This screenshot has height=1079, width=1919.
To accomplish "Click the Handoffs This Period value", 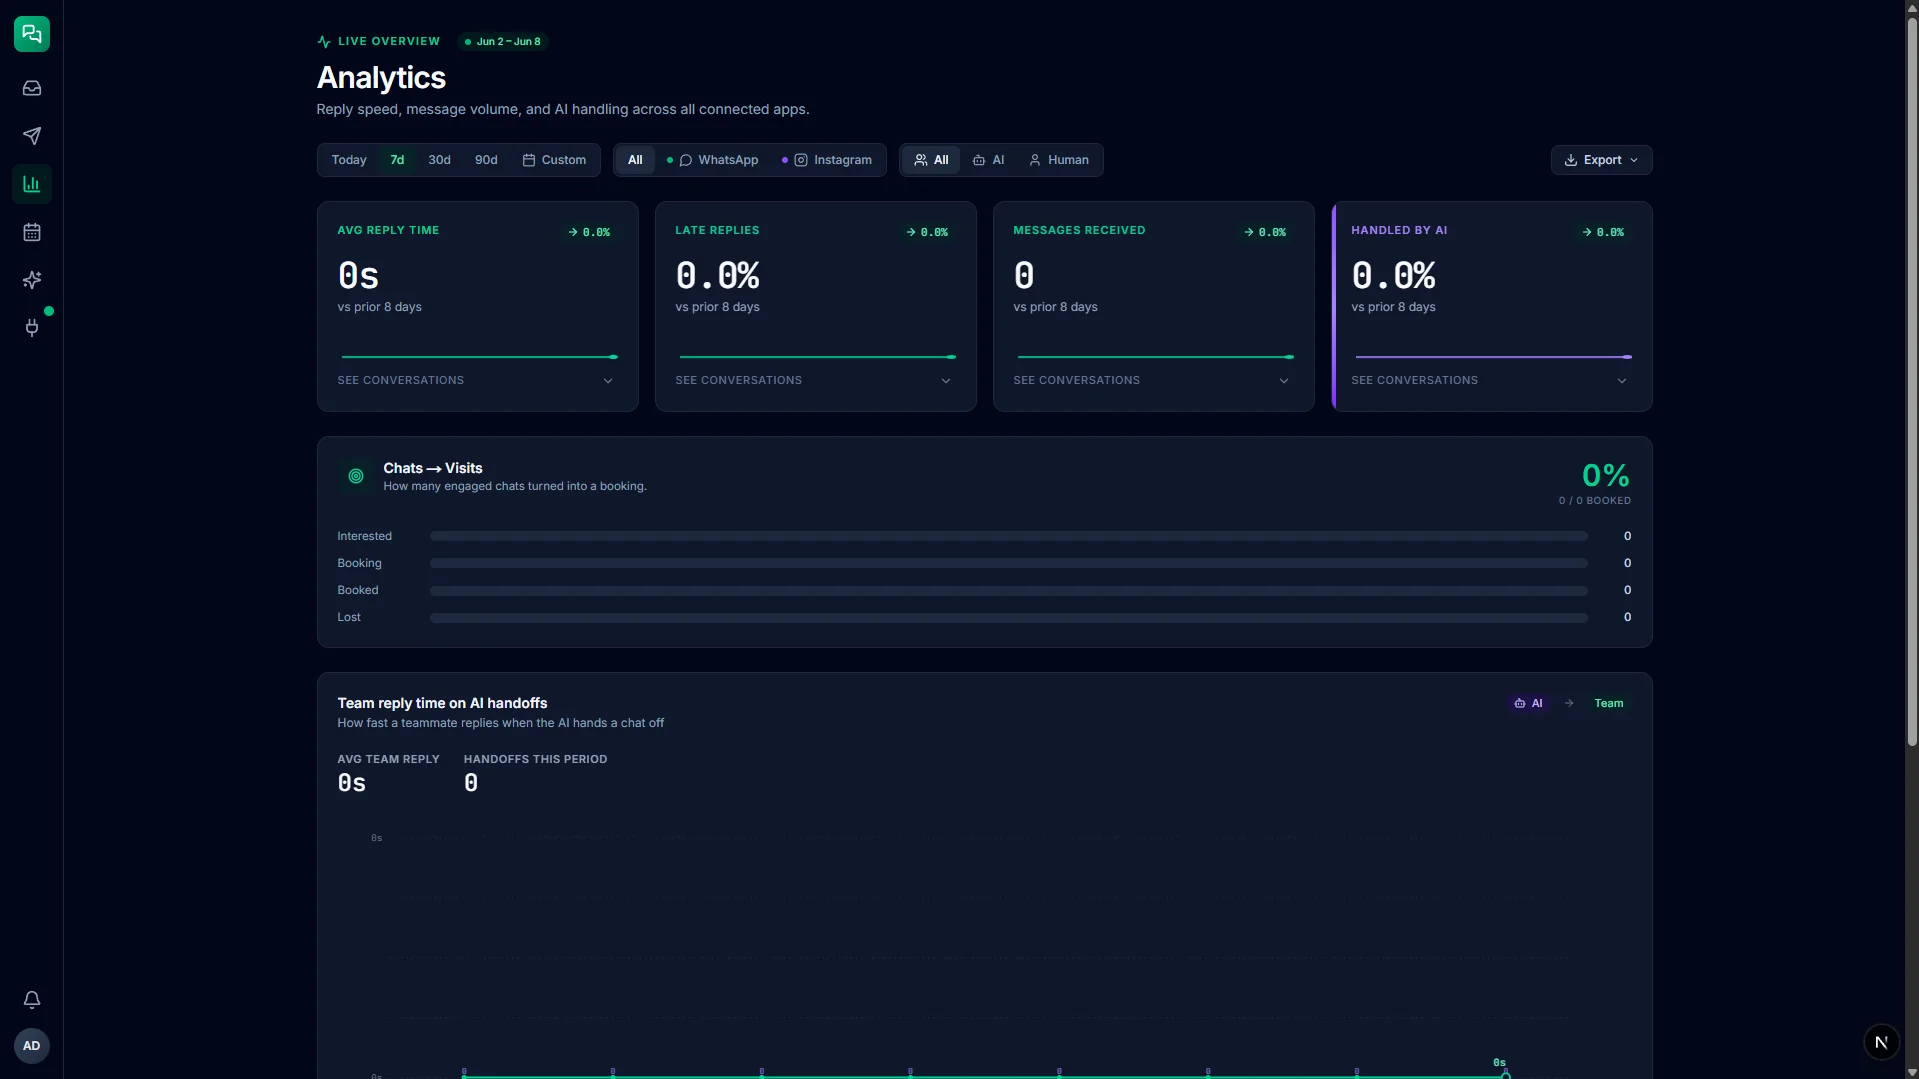I will (x=471, y=784).
